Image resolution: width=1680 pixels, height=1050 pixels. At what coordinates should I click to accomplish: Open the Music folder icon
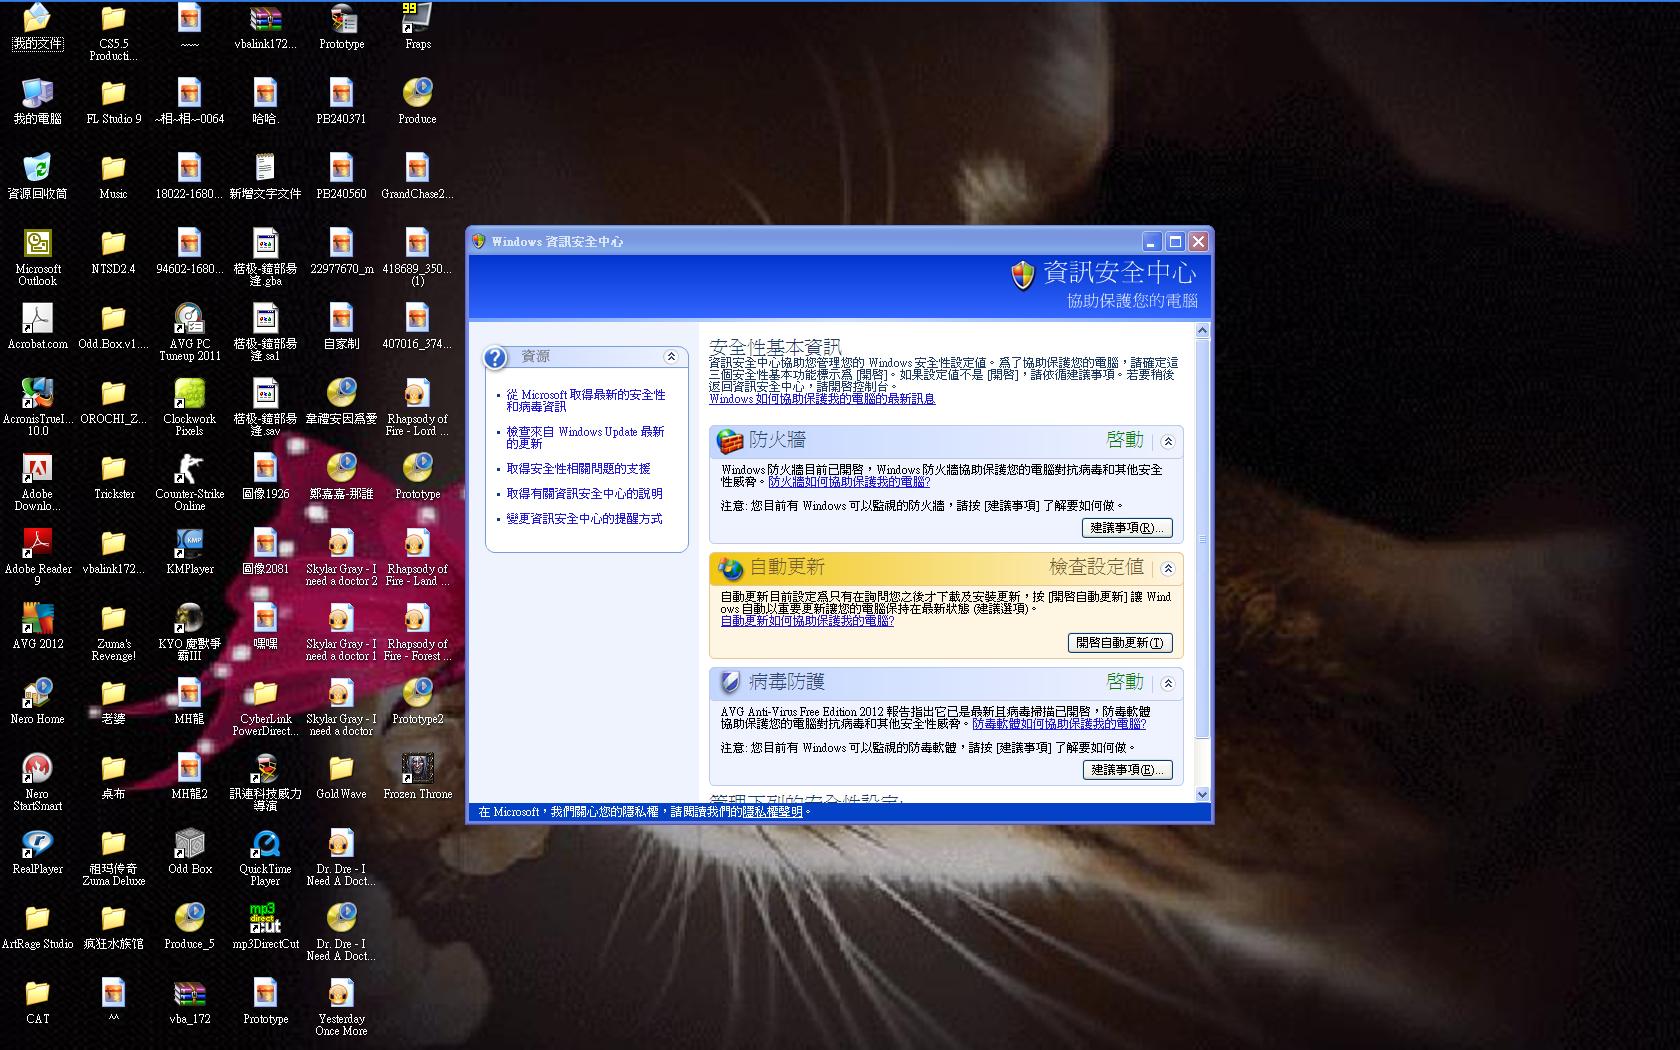pyautogui.click(x=114, y=176)
